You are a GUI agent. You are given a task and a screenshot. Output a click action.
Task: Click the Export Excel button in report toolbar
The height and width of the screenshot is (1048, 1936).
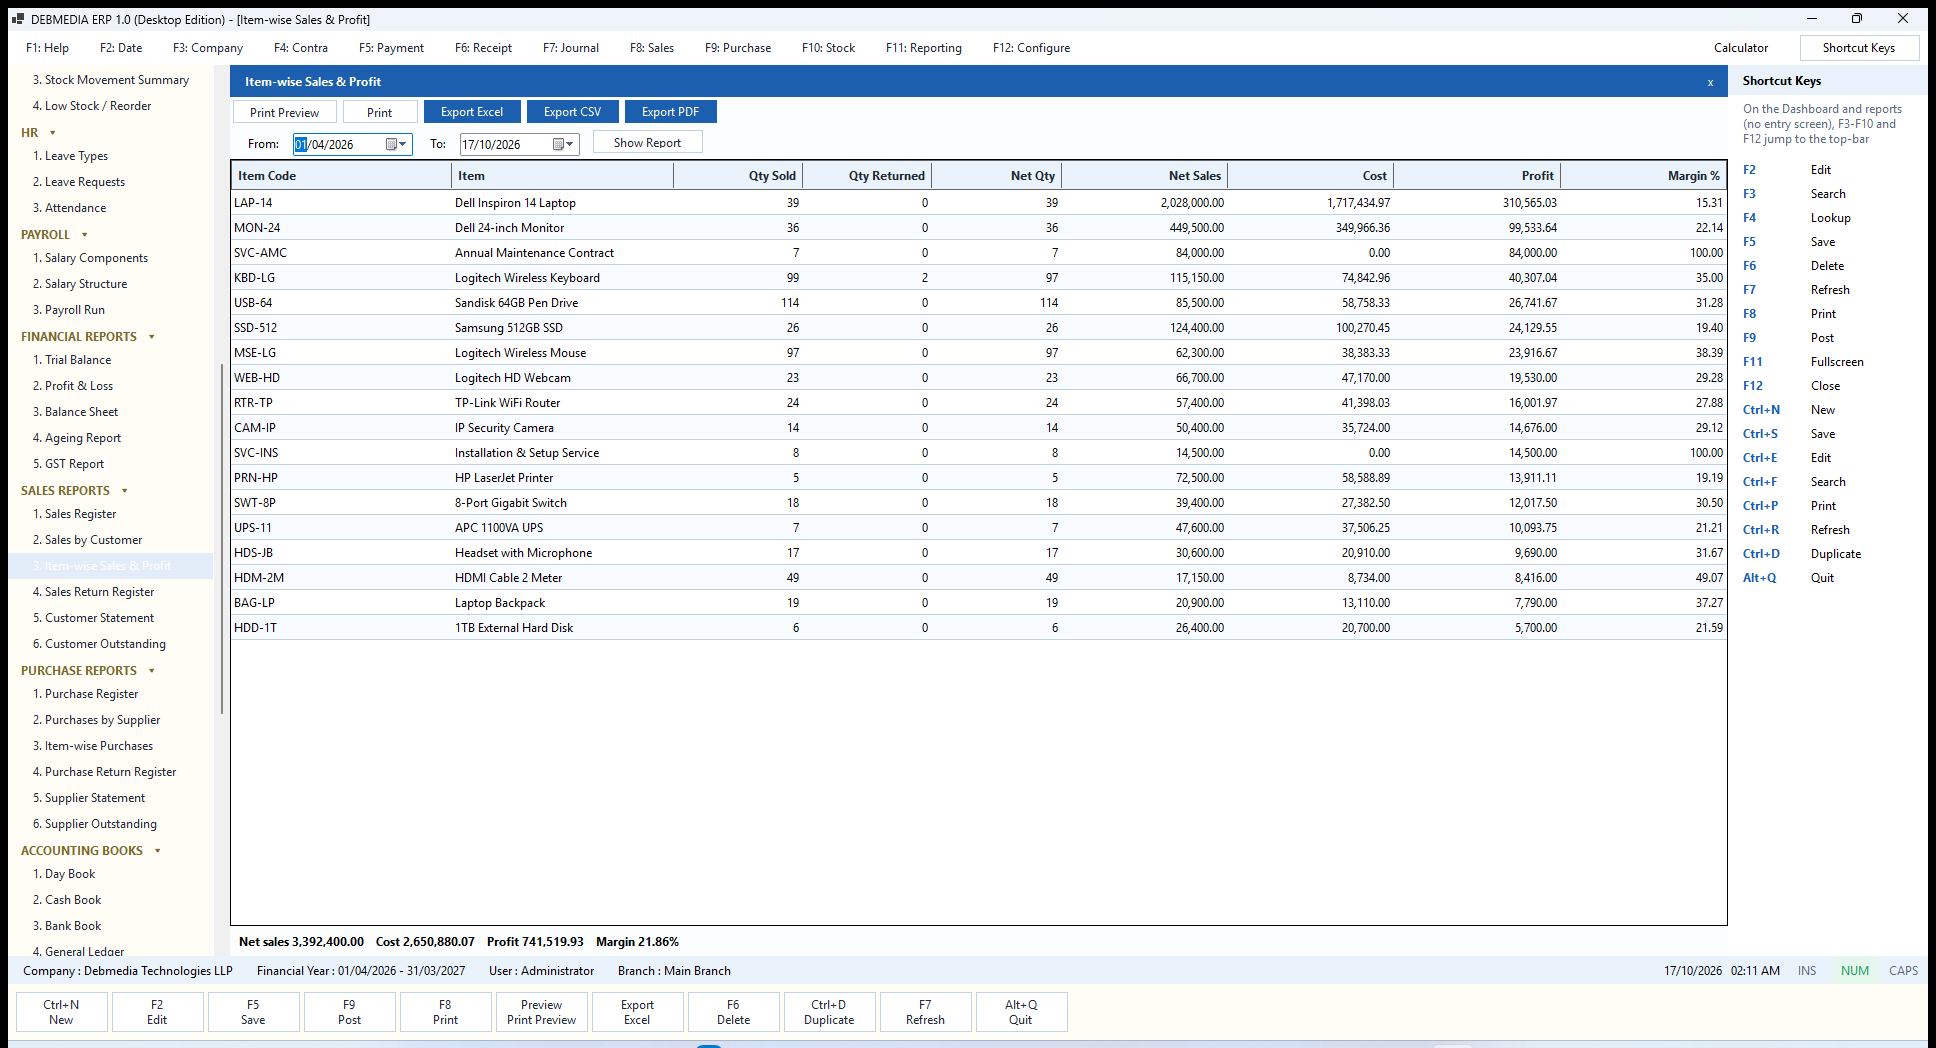472,112
